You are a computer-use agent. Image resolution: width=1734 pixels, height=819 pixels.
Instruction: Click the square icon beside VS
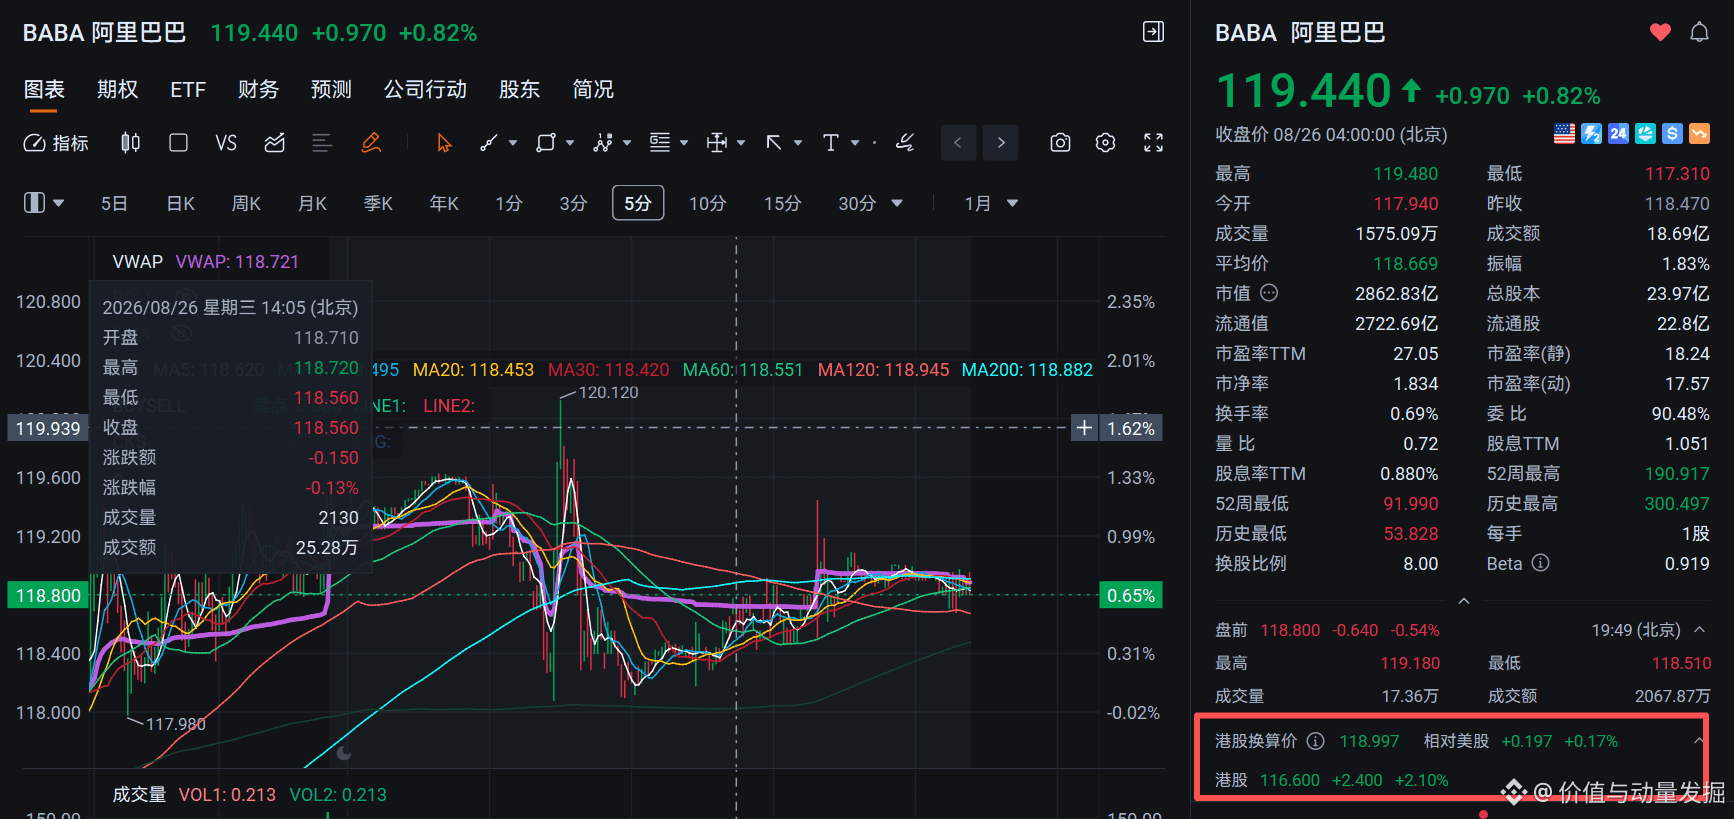coord(178,143)
